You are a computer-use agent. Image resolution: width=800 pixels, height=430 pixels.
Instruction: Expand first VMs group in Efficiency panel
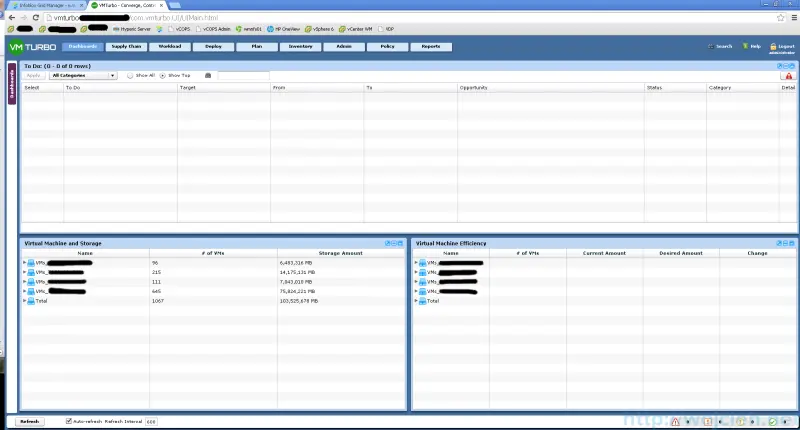pos(416,263)
